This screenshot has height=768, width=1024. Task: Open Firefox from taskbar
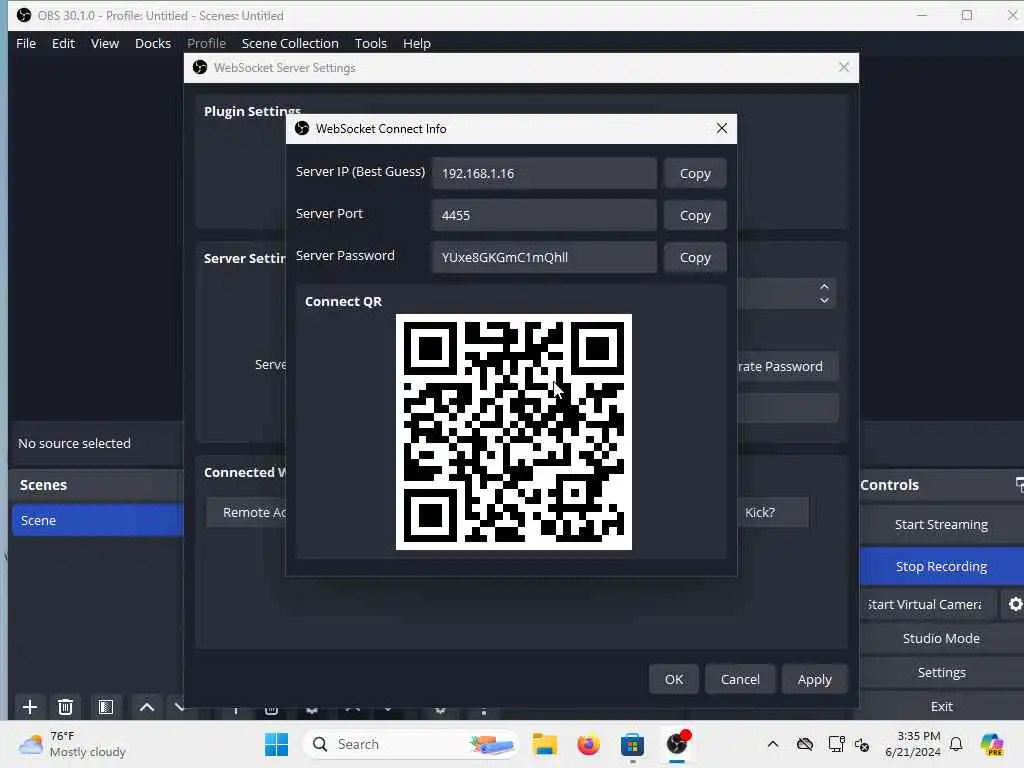tap(588, 744)
